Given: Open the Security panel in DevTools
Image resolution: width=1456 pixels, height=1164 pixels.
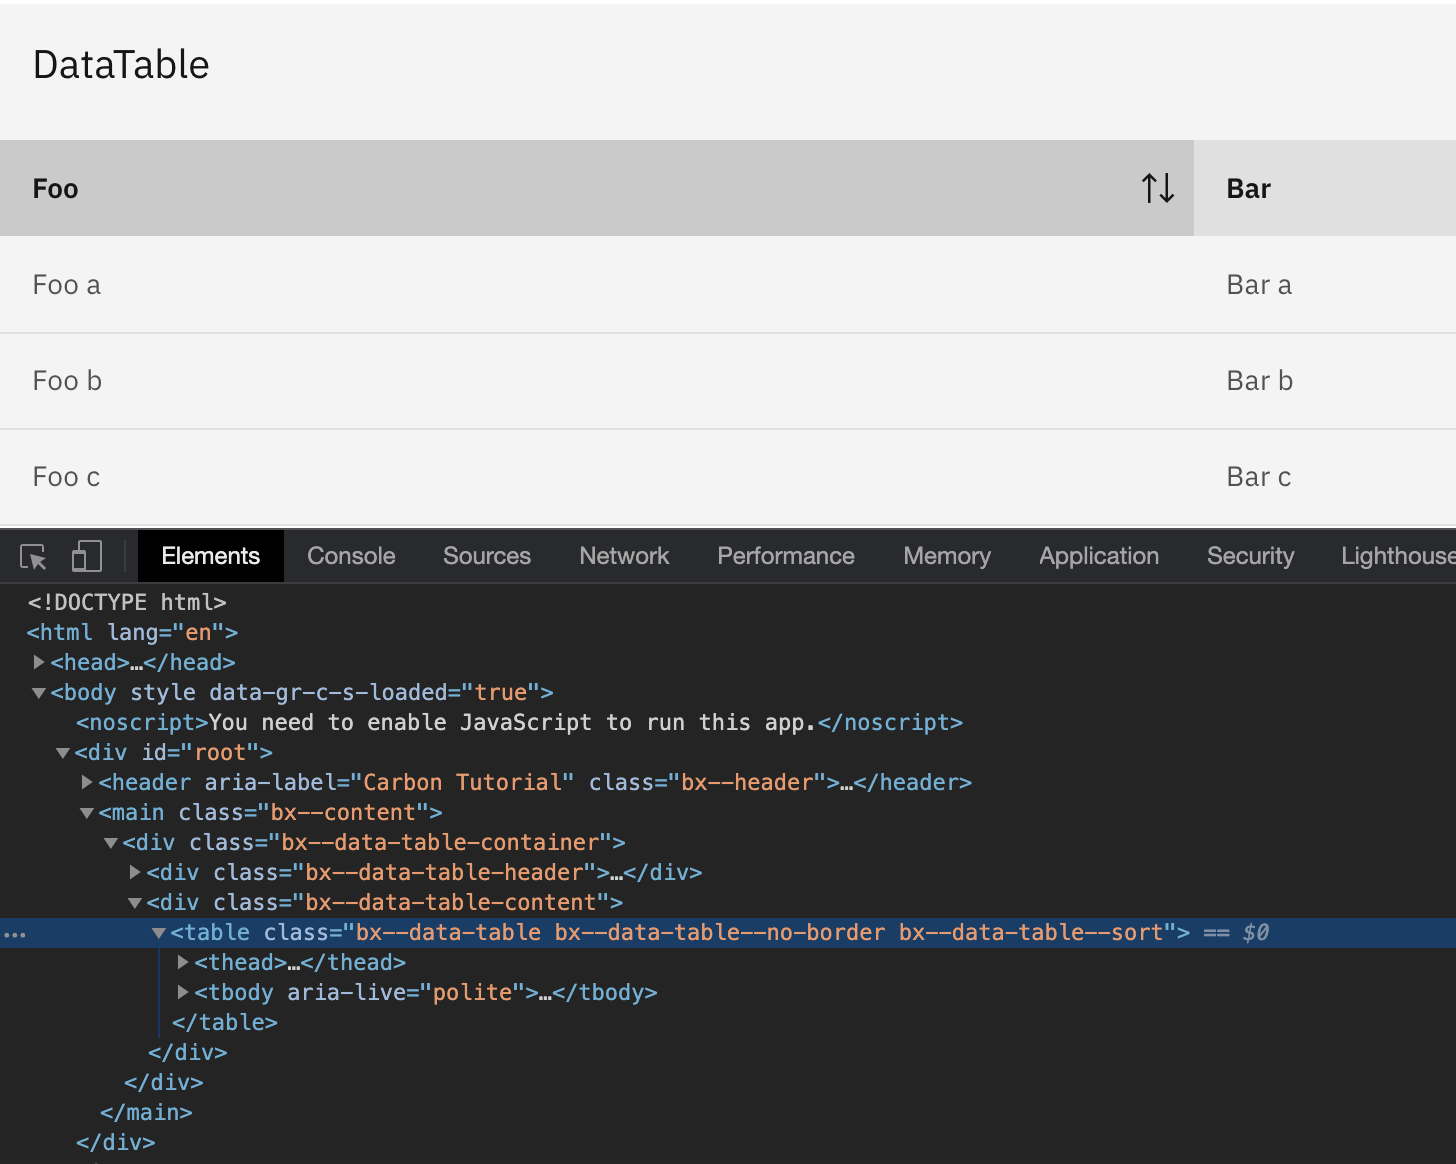Looking at the screenshot, I should 1250,556.
